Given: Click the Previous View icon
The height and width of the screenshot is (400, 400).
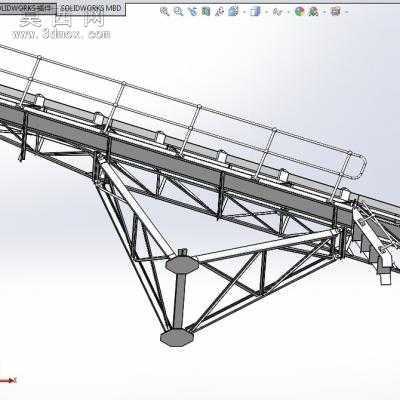Looking at the screenshot, I should click(x=193, y=12).
